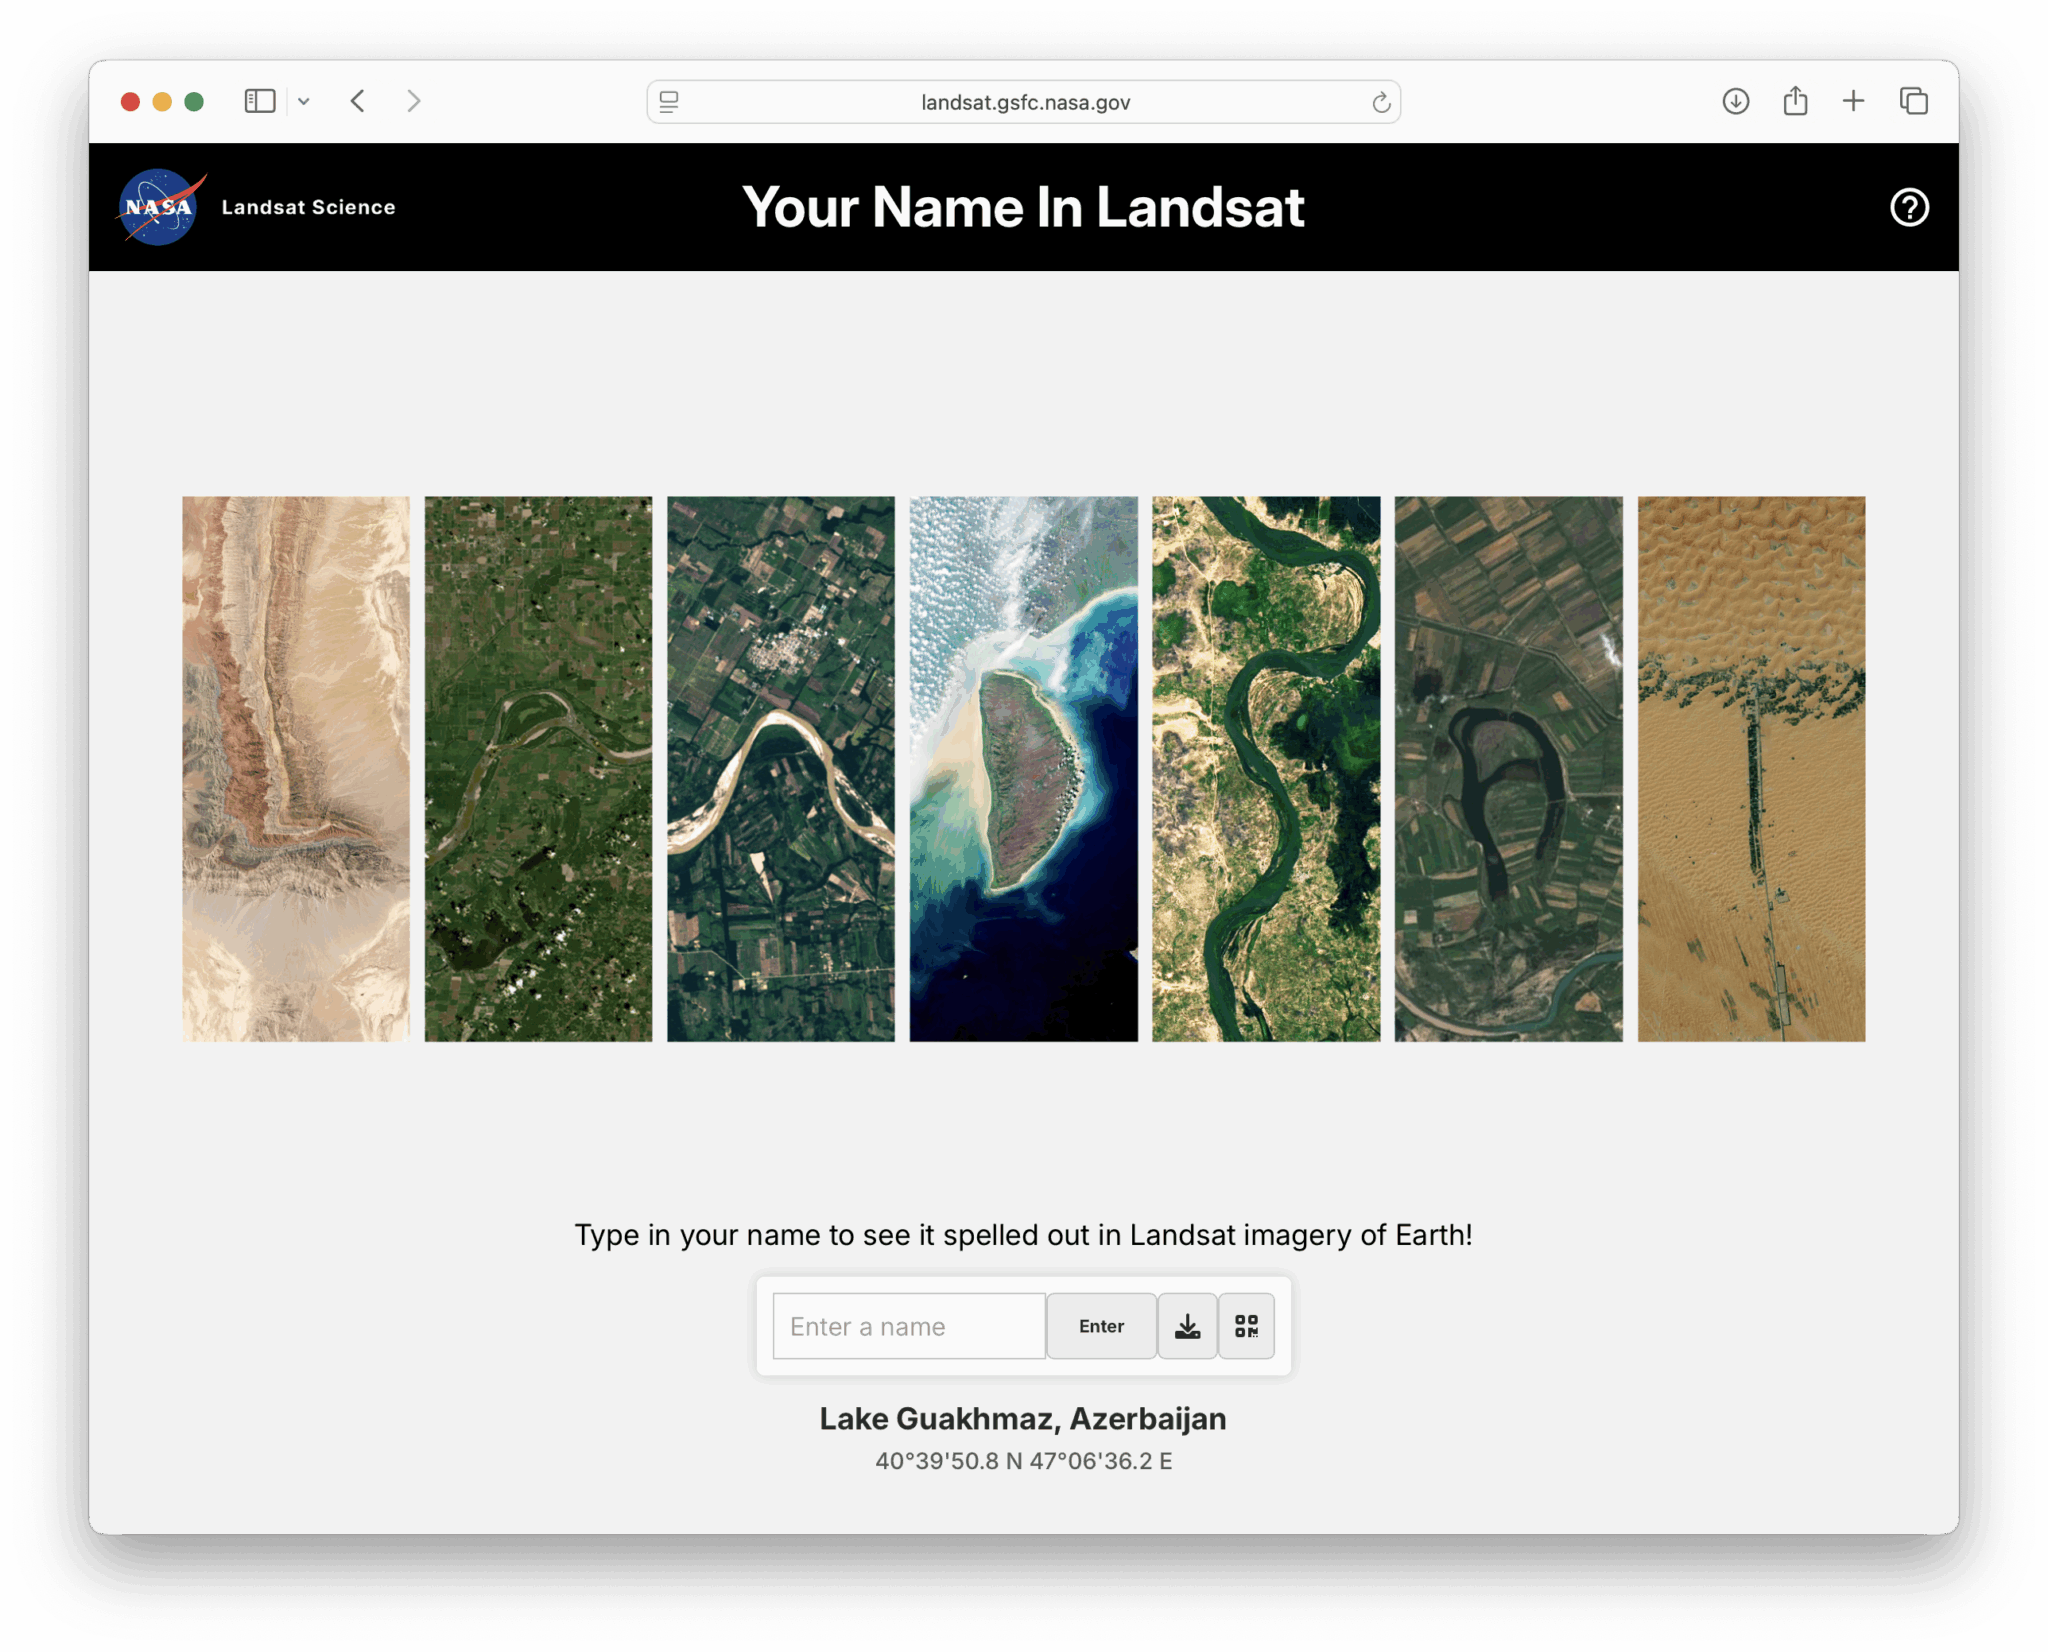Image resolution: width=2048 pixels, height=1652 pixels.
Task: Share the current page
Action: coord(1794,101)
